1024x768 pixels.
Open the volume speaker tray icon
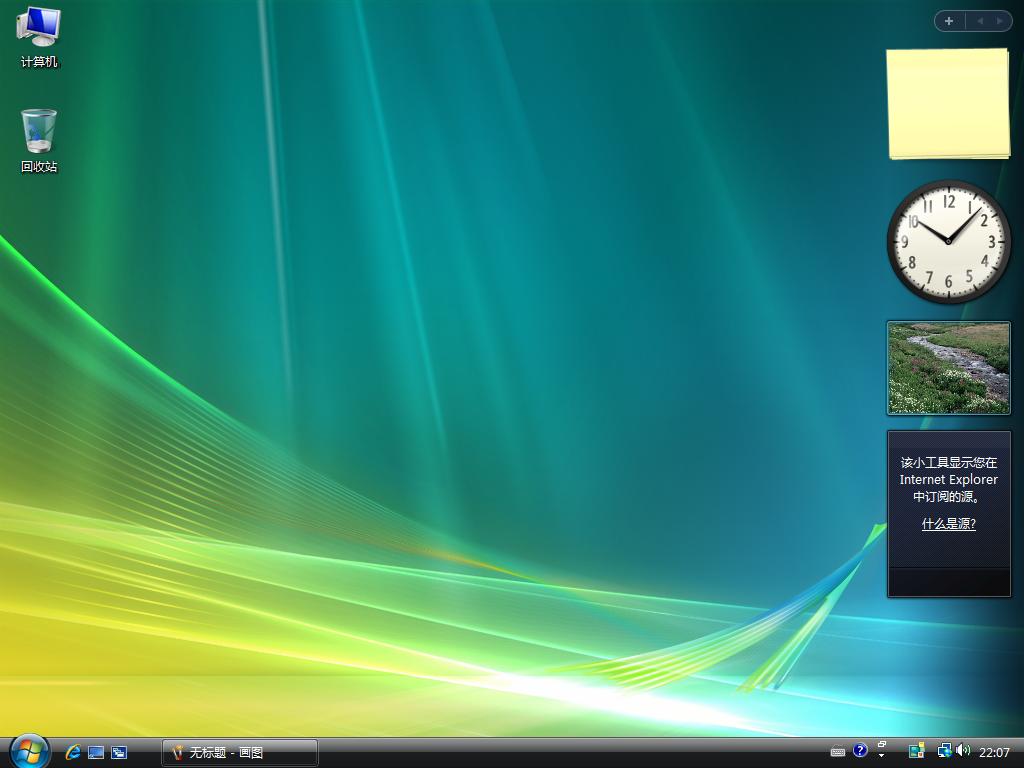(x=963, y=750)
